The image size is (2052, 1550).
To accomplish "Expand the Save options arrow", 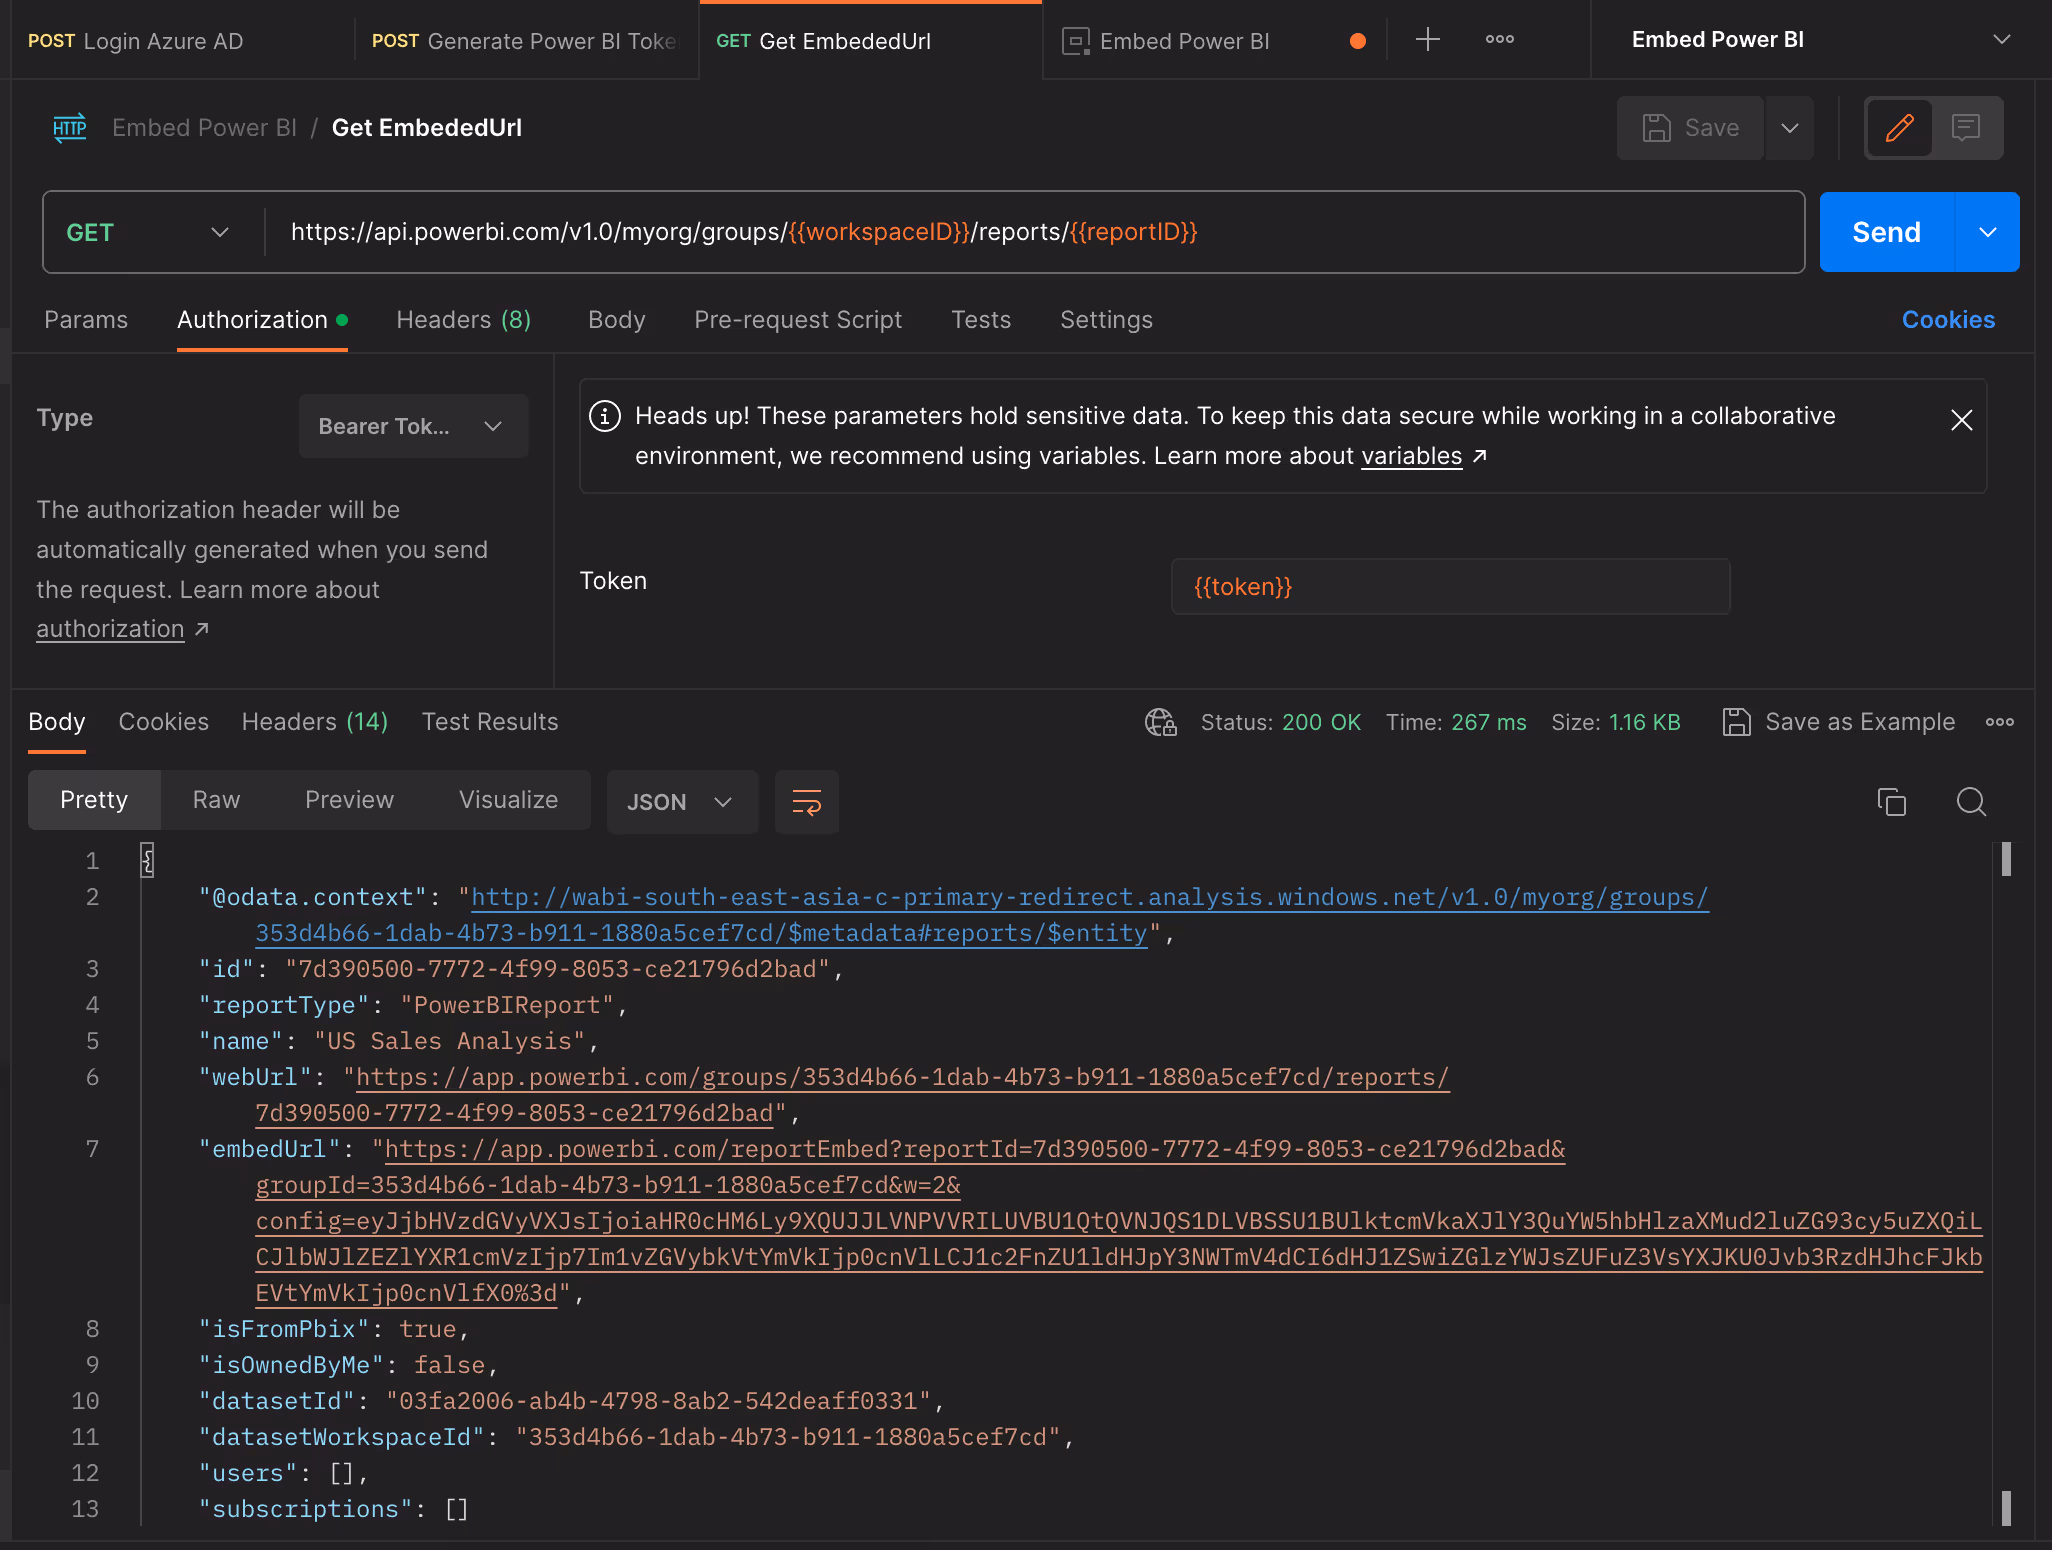I will pos(1790,128).
